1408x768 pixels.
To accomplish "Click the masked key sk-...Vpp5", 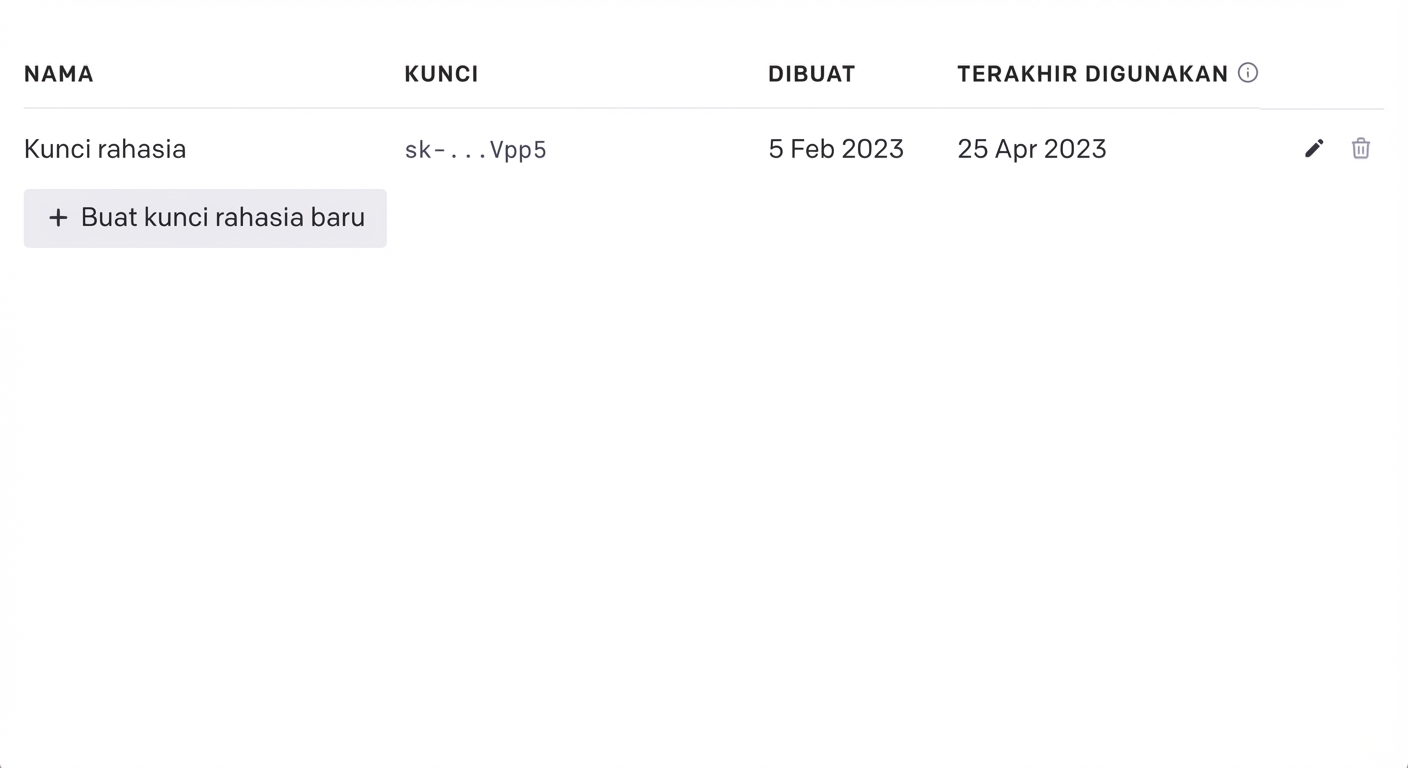I will click(475, 150).
